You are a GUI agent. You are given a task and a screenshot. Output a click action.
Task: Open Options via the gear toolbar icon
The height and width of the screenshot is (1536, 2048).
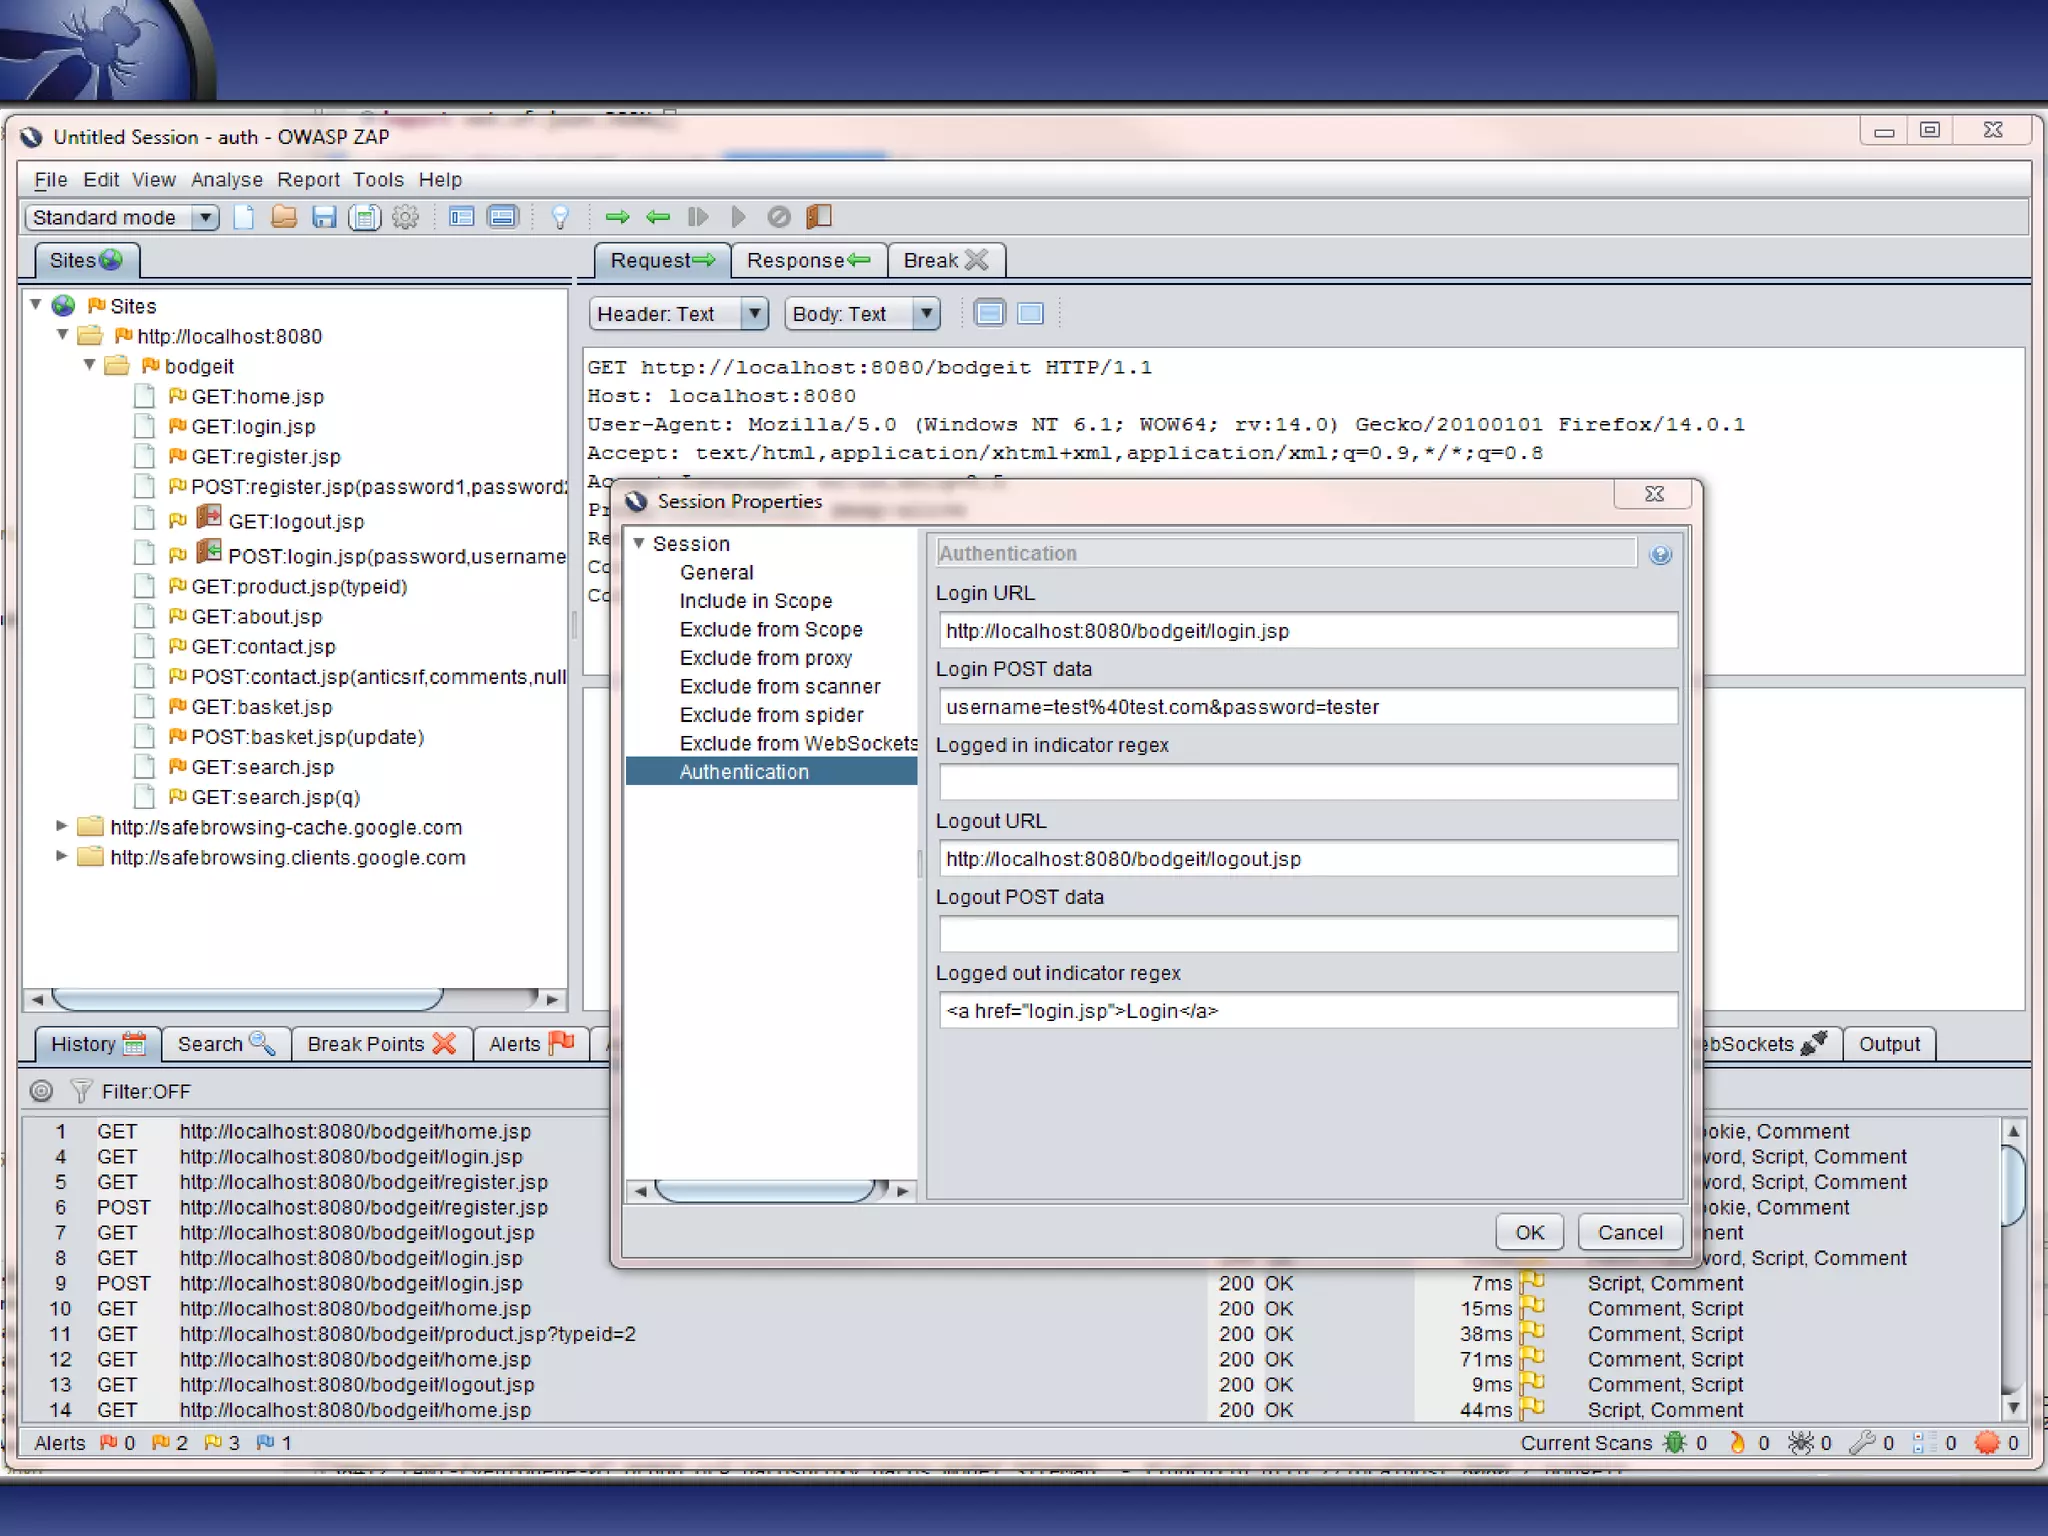405,217
